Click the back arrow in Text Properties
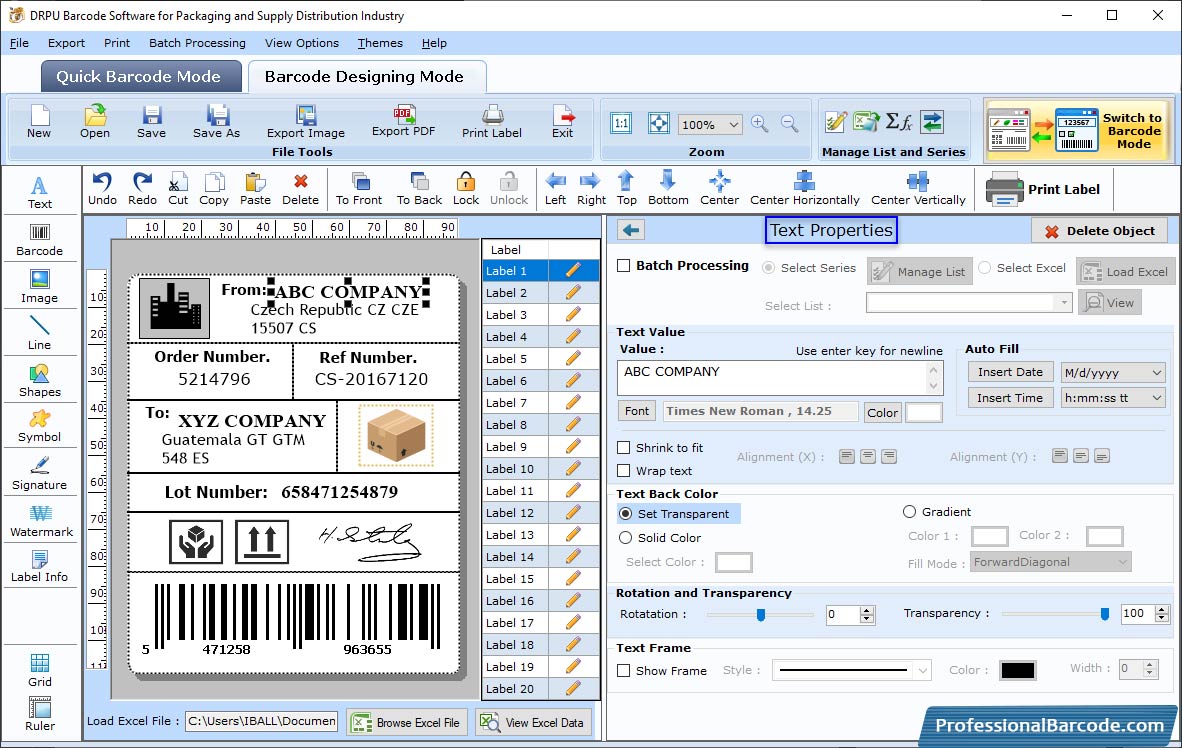Image resolution: width=1182 pixels, height=748 pixels. [631, 230]
